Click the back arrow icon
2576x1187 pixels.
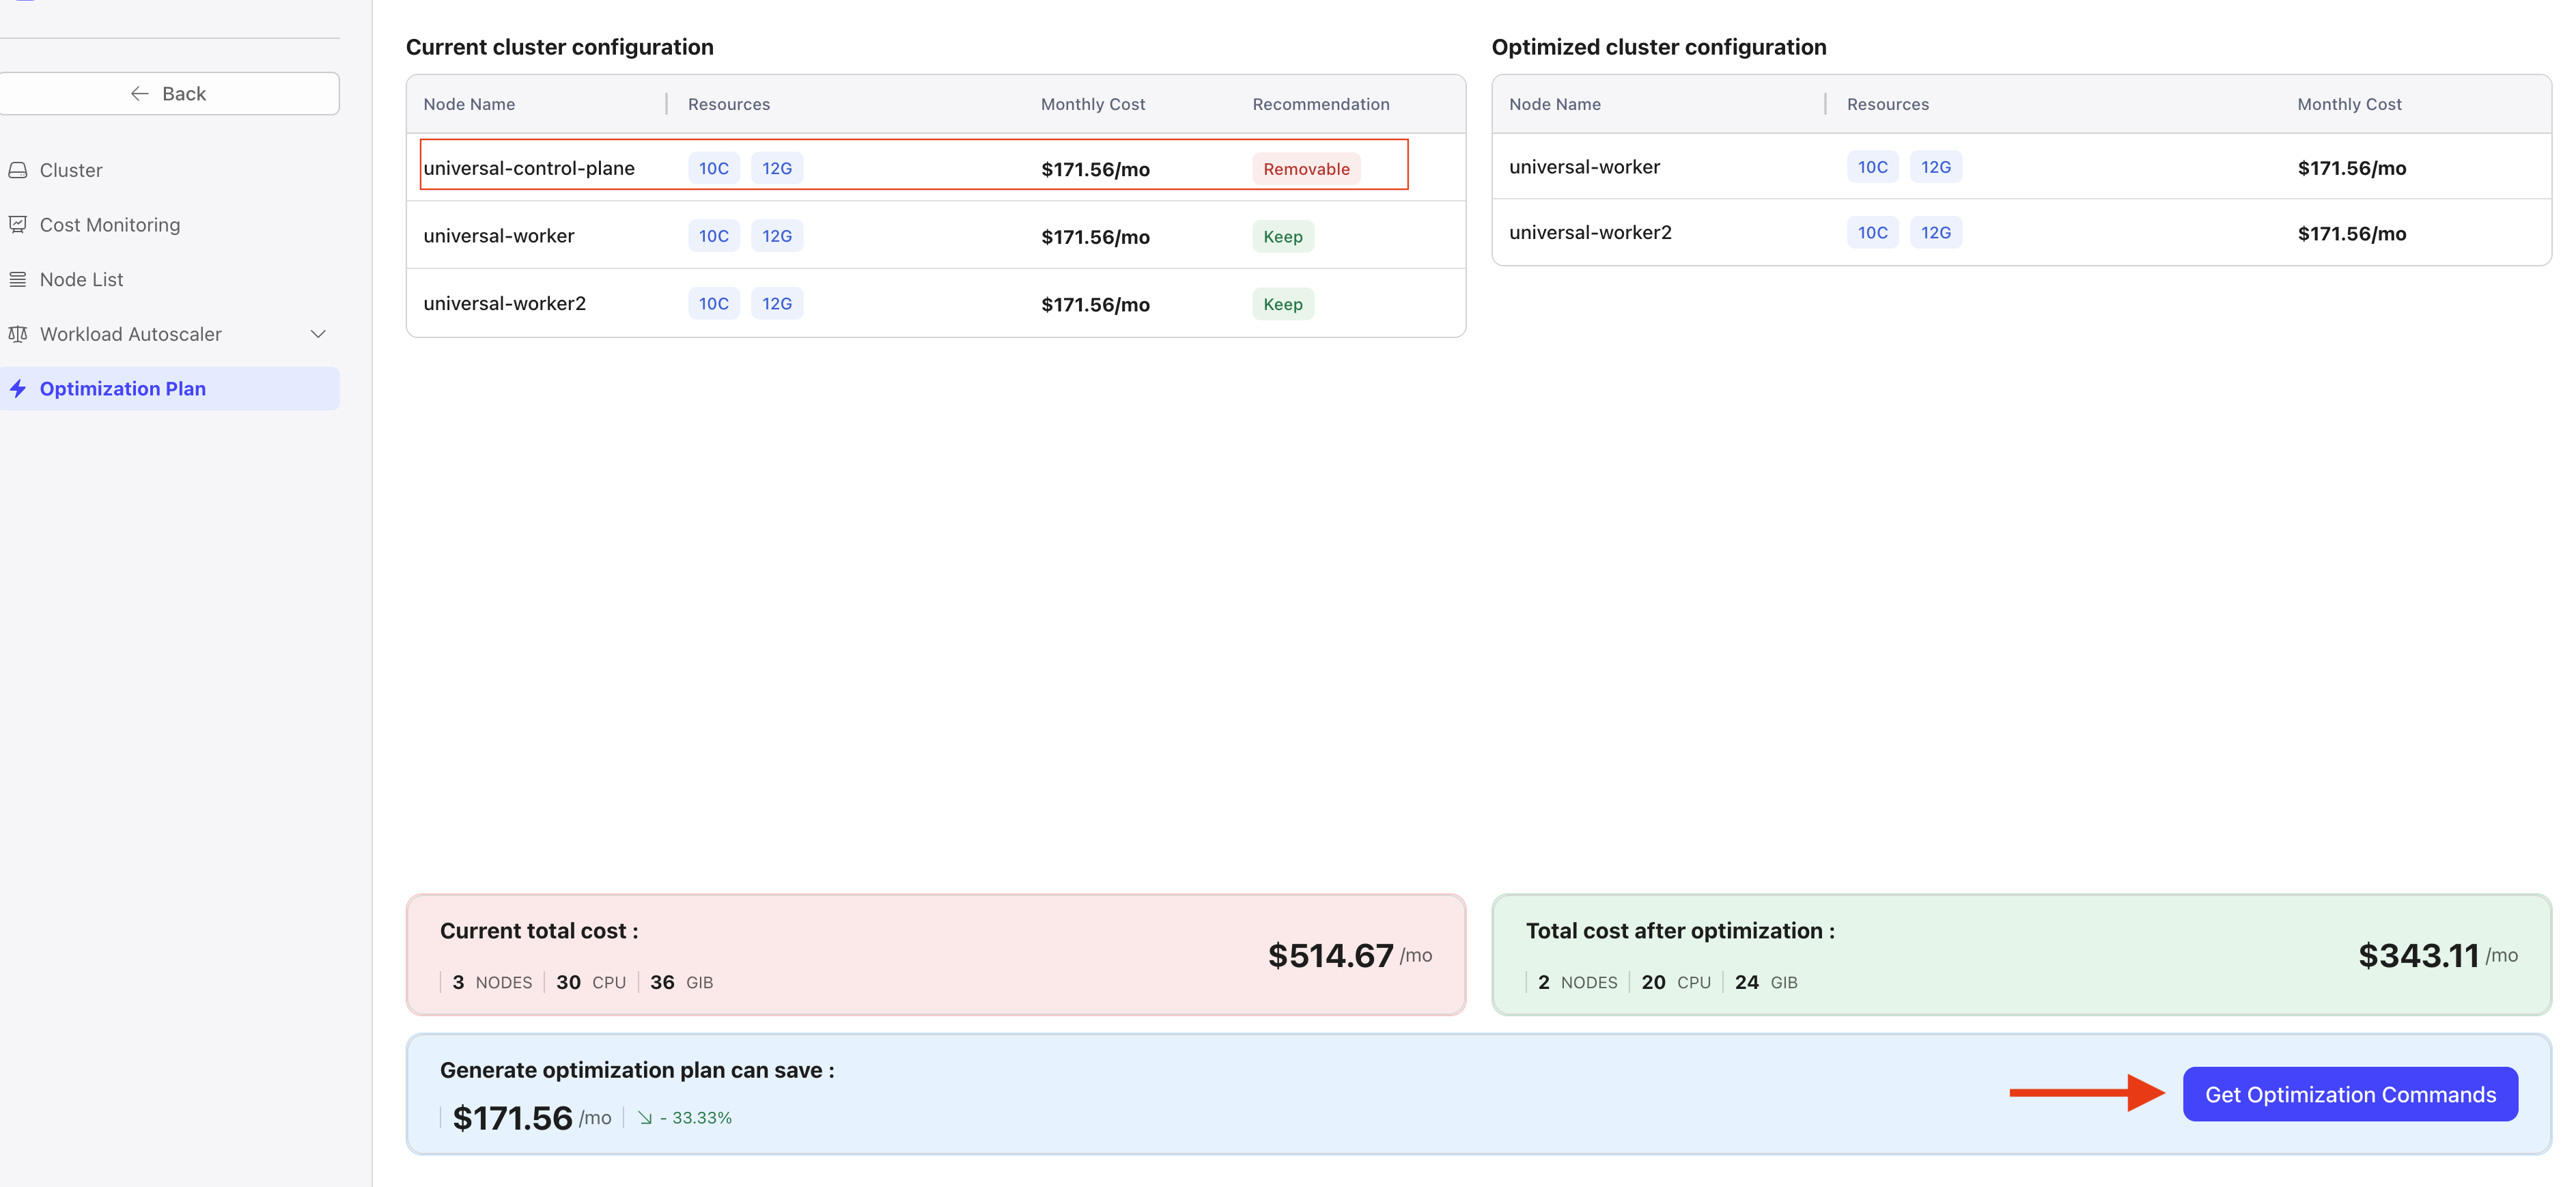[140, 93]
